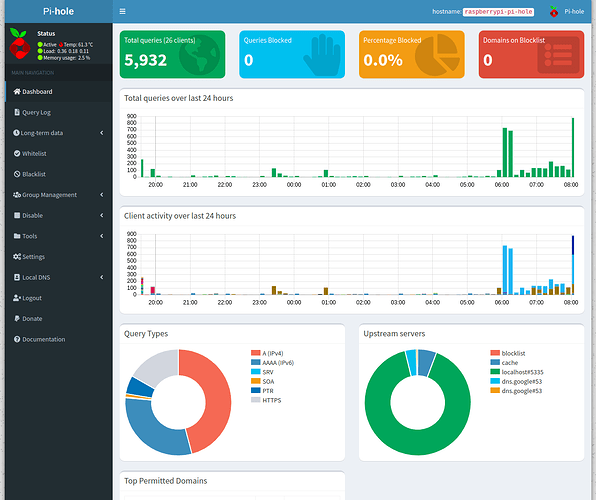Open the Donate link
This screenshot has height=500, width=596.
tap(59, 319)
